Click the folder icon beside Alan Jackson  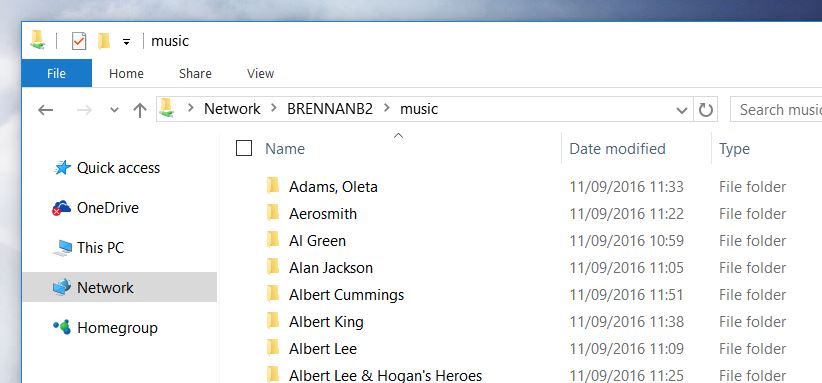273,267
